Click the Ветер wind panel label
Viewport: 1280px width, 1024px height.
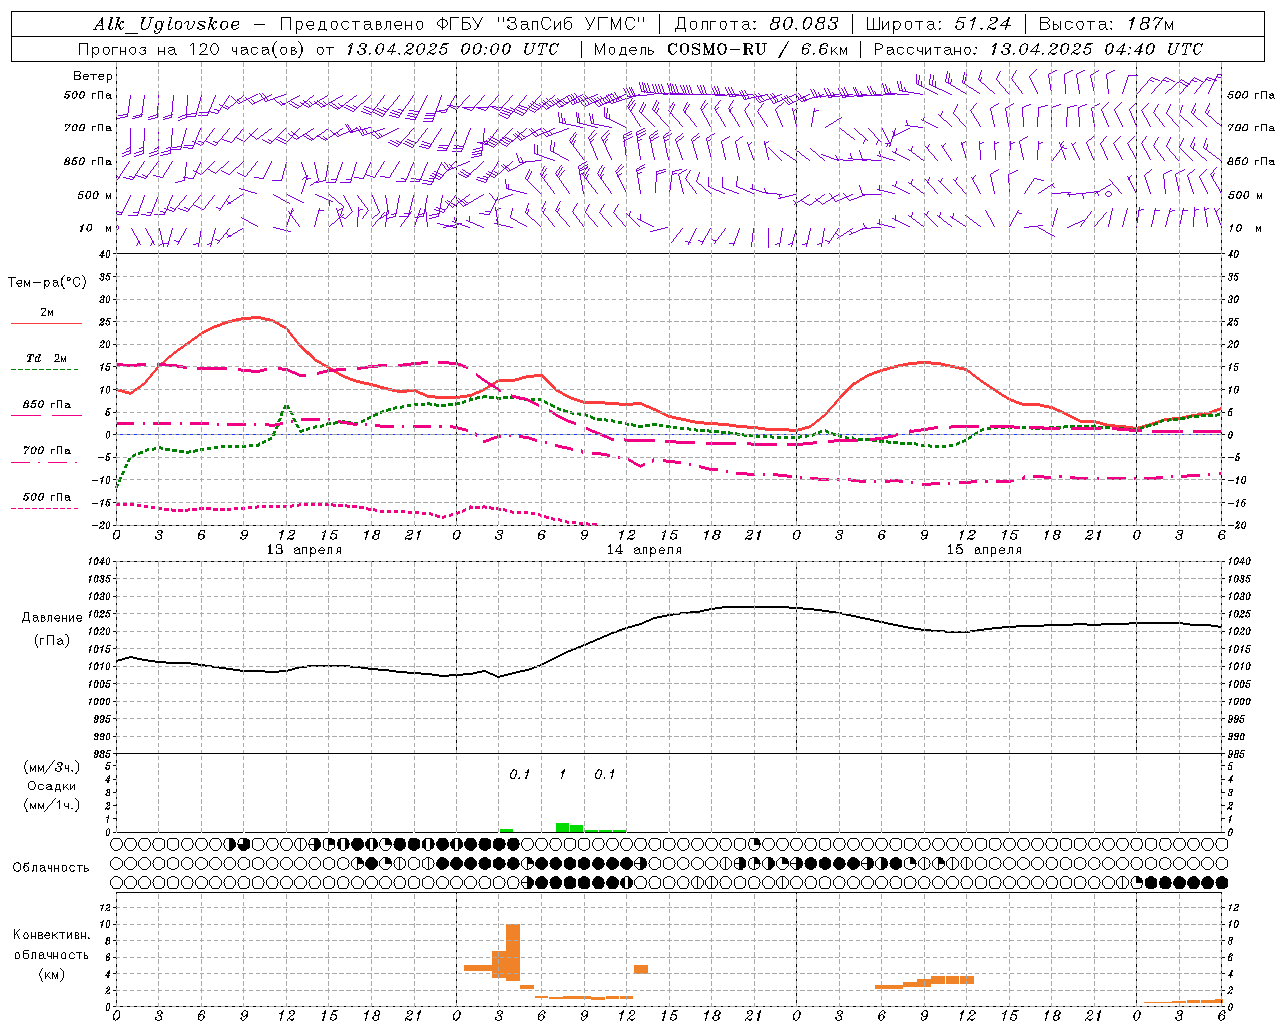[93, 76]
